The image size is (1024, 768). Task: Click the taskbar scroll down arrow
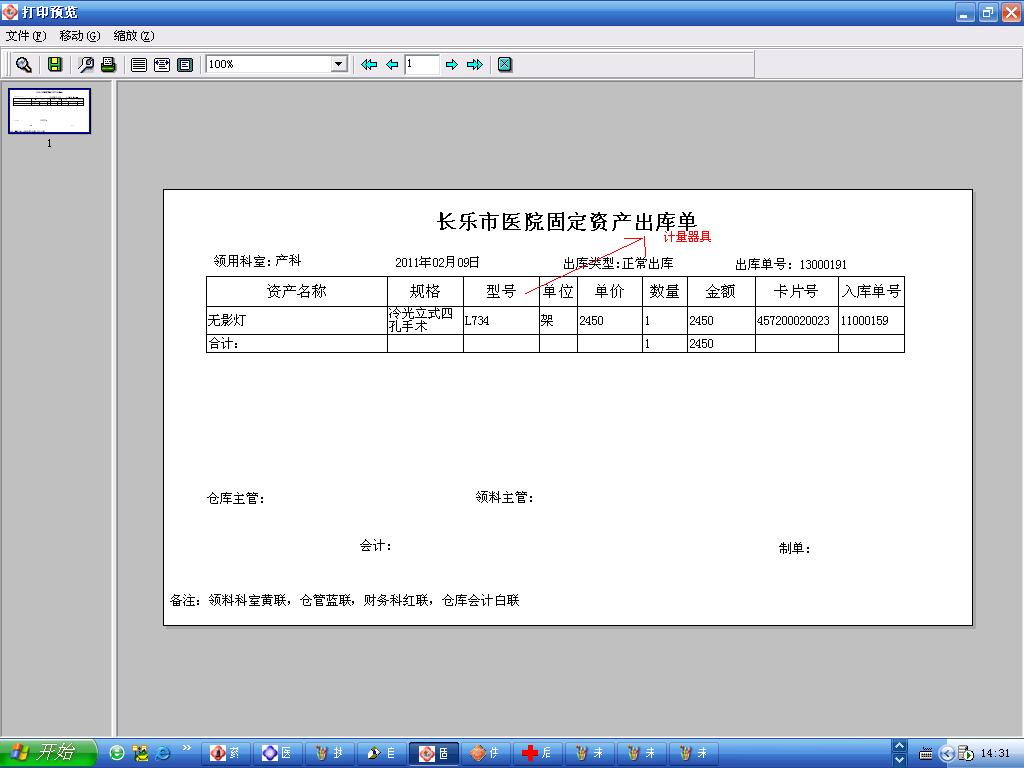899,760
